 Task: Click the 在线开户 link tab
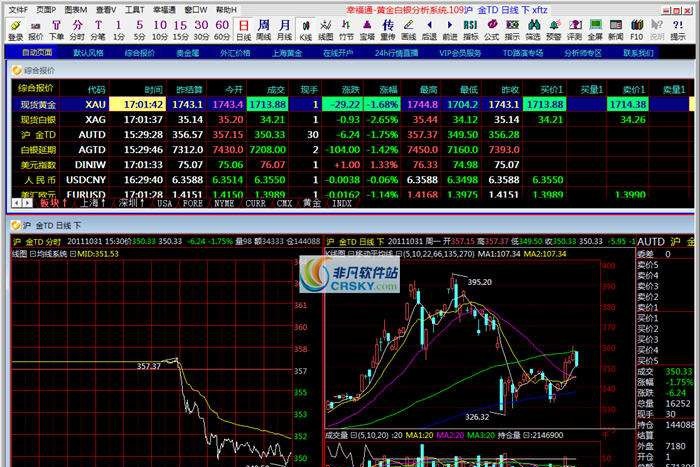pyautogui.click(x=338, y=53)
